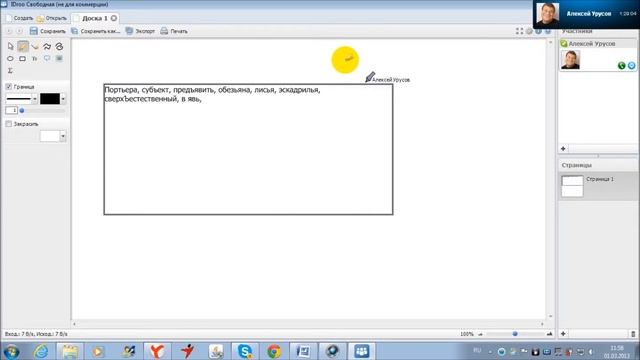Toggle the Граница border checkbox
Screen dimensions: 640x360
tap(9, 87)
